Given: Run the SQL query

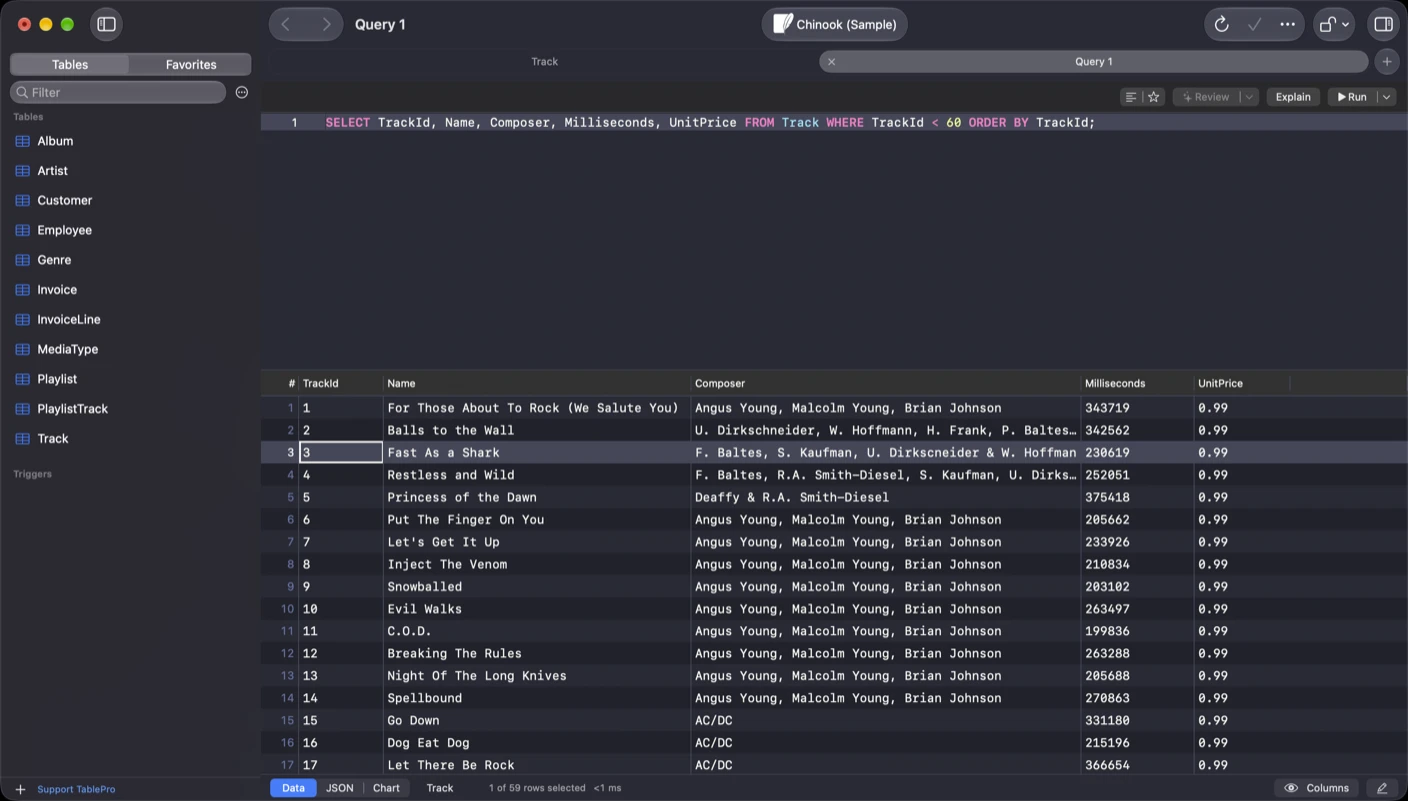Looking at the screenshot, I should click(x=1352, y=97).
